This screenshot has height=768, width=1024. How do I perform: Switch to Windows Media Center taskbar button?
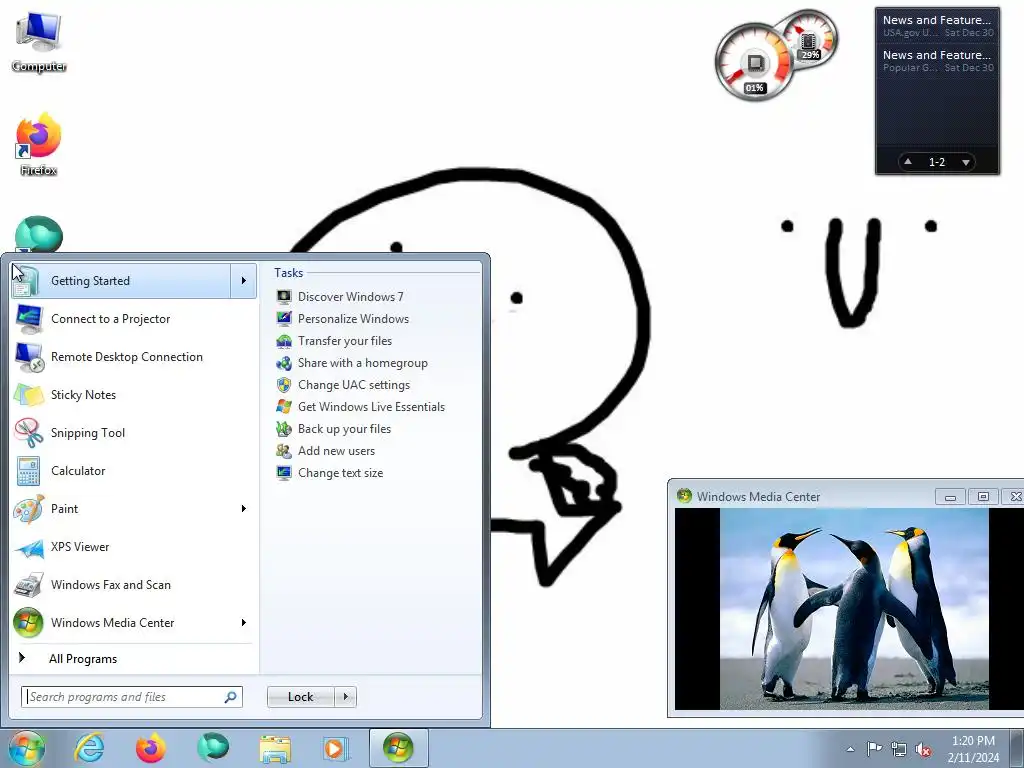(398, 748)
